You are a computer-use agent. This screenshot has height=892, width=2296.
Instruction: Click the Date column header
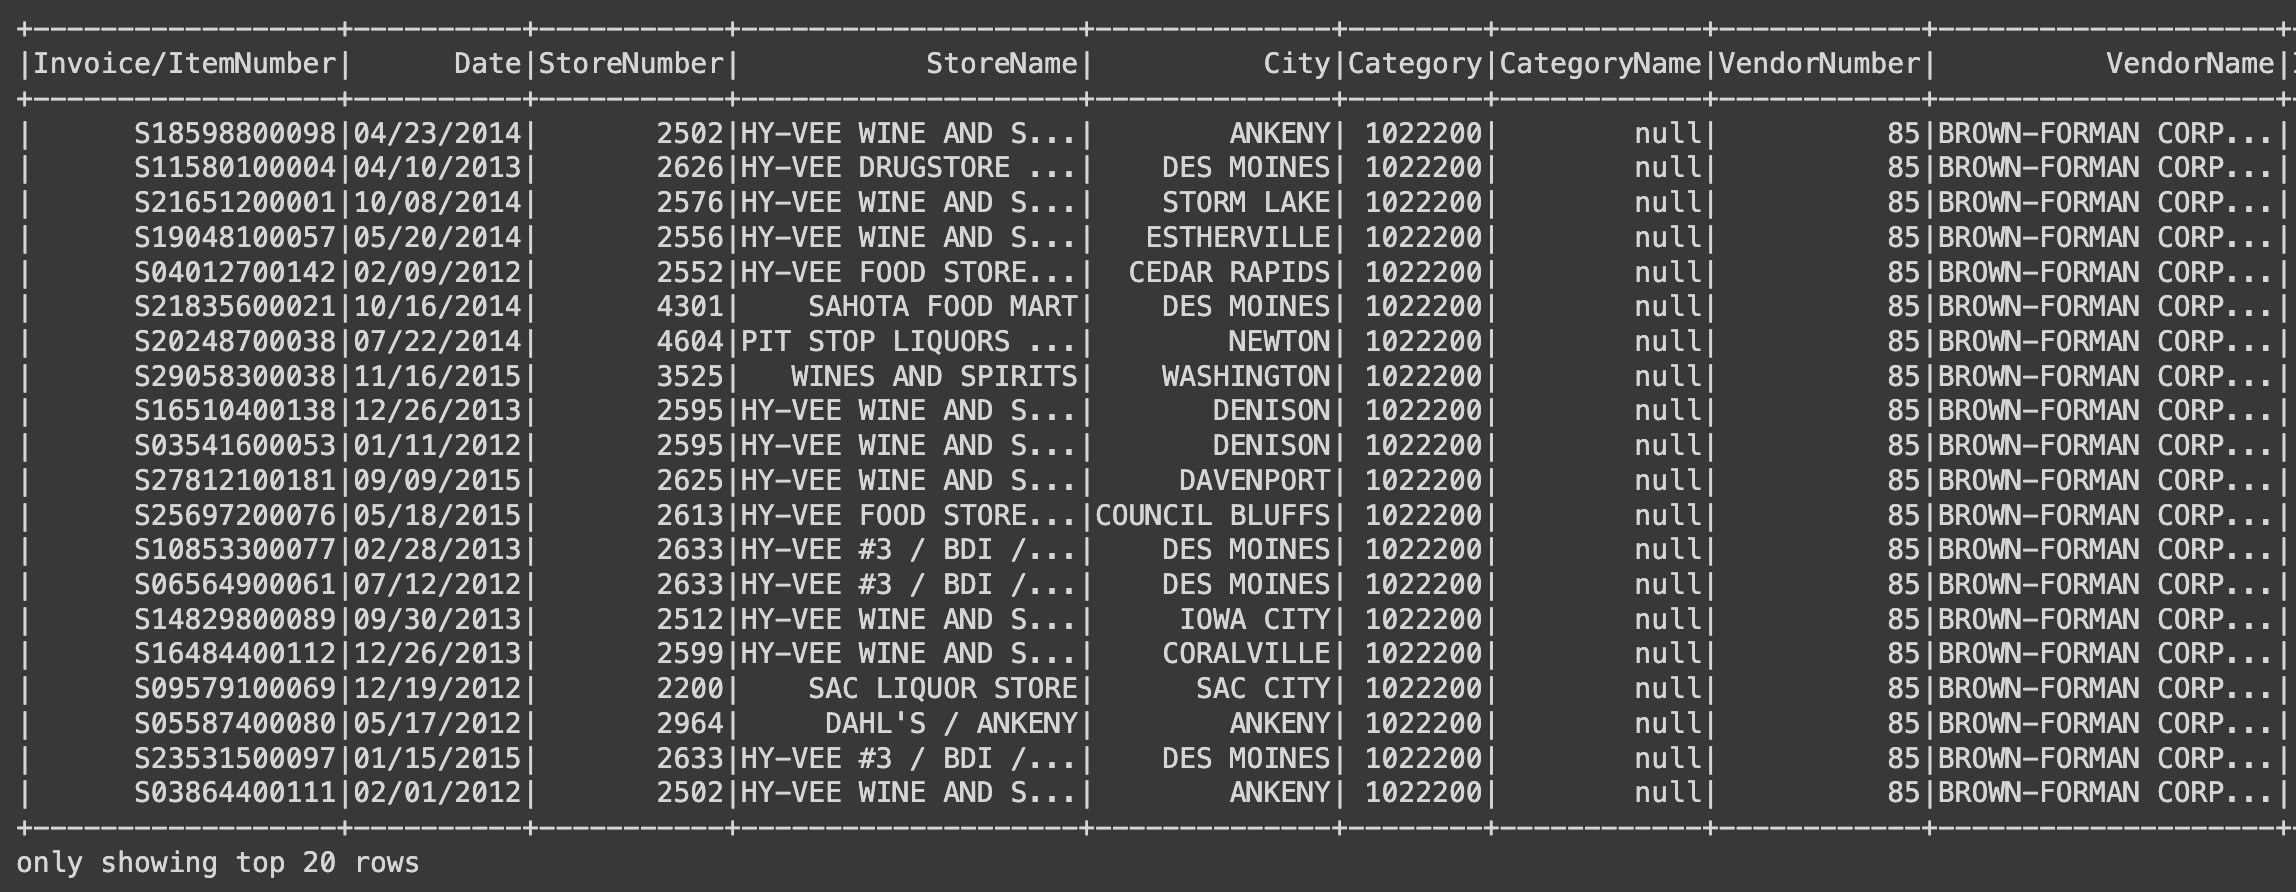[488, 64]
